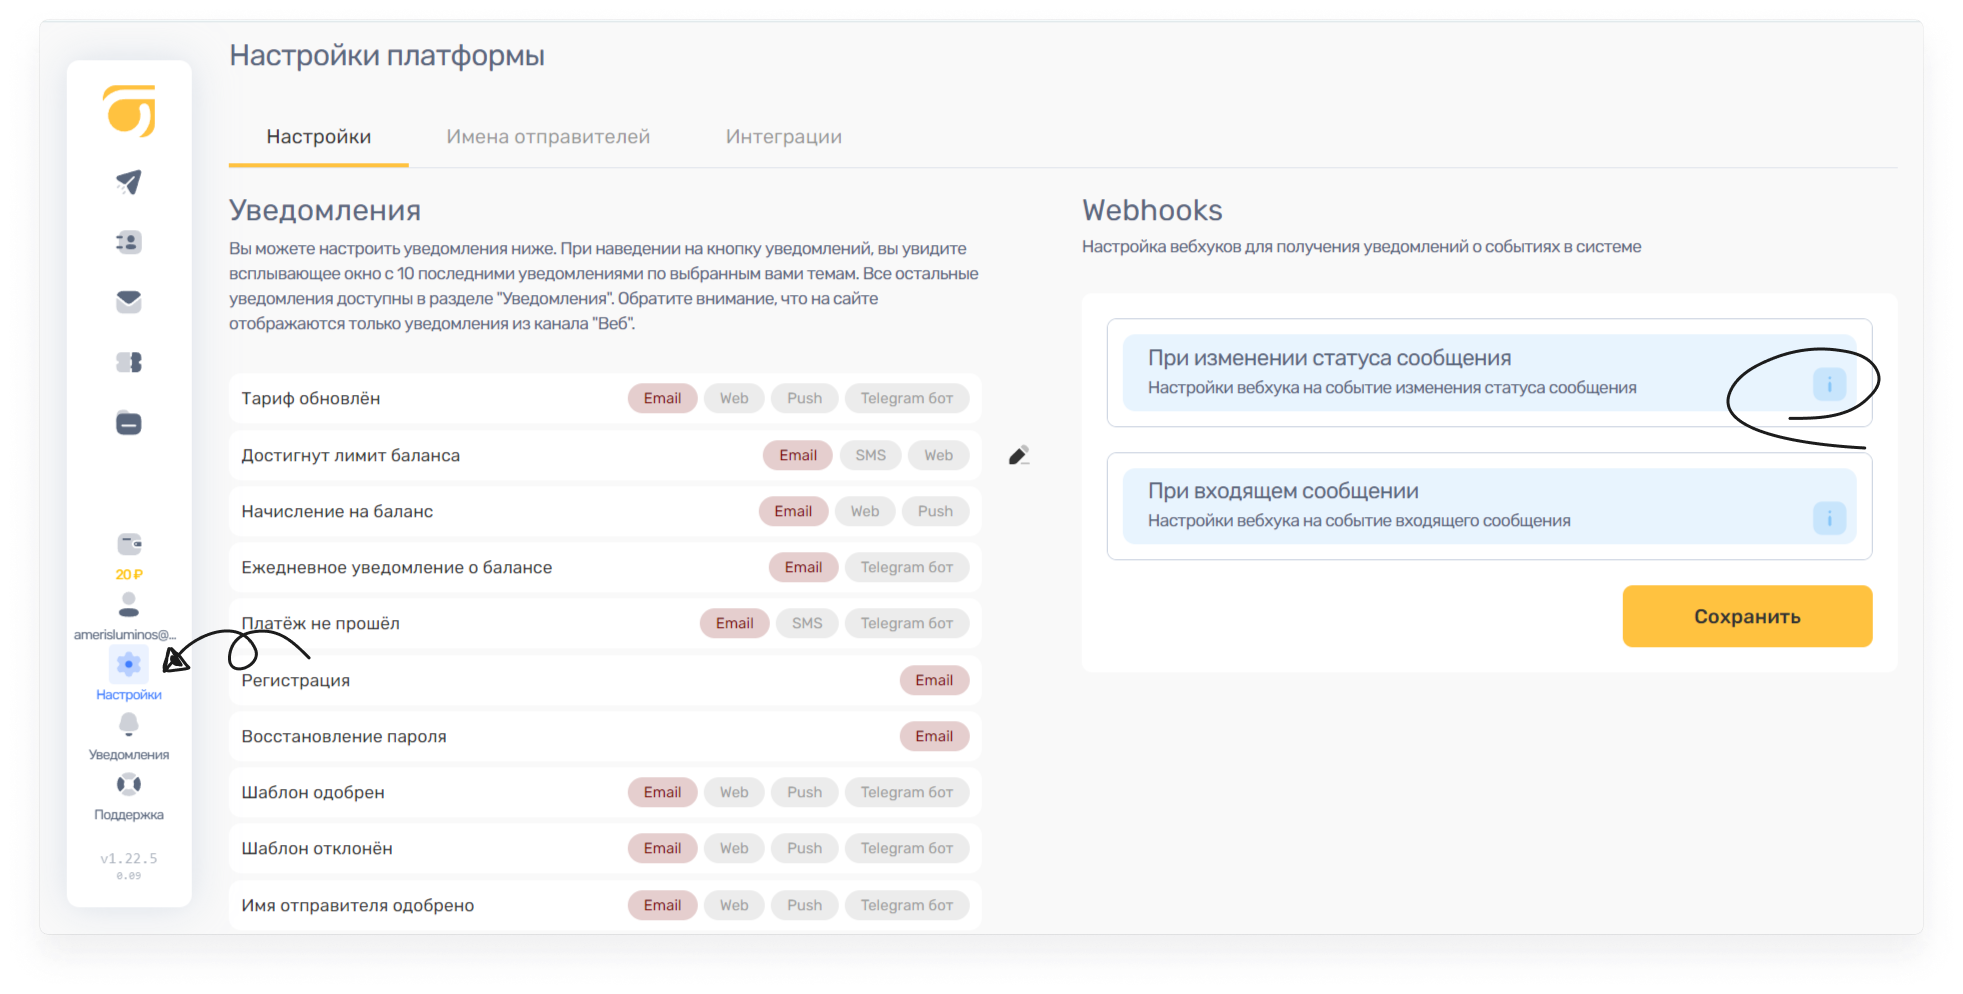Toggle Telegram бот for Ежедневное уведомление

[907, 567]
